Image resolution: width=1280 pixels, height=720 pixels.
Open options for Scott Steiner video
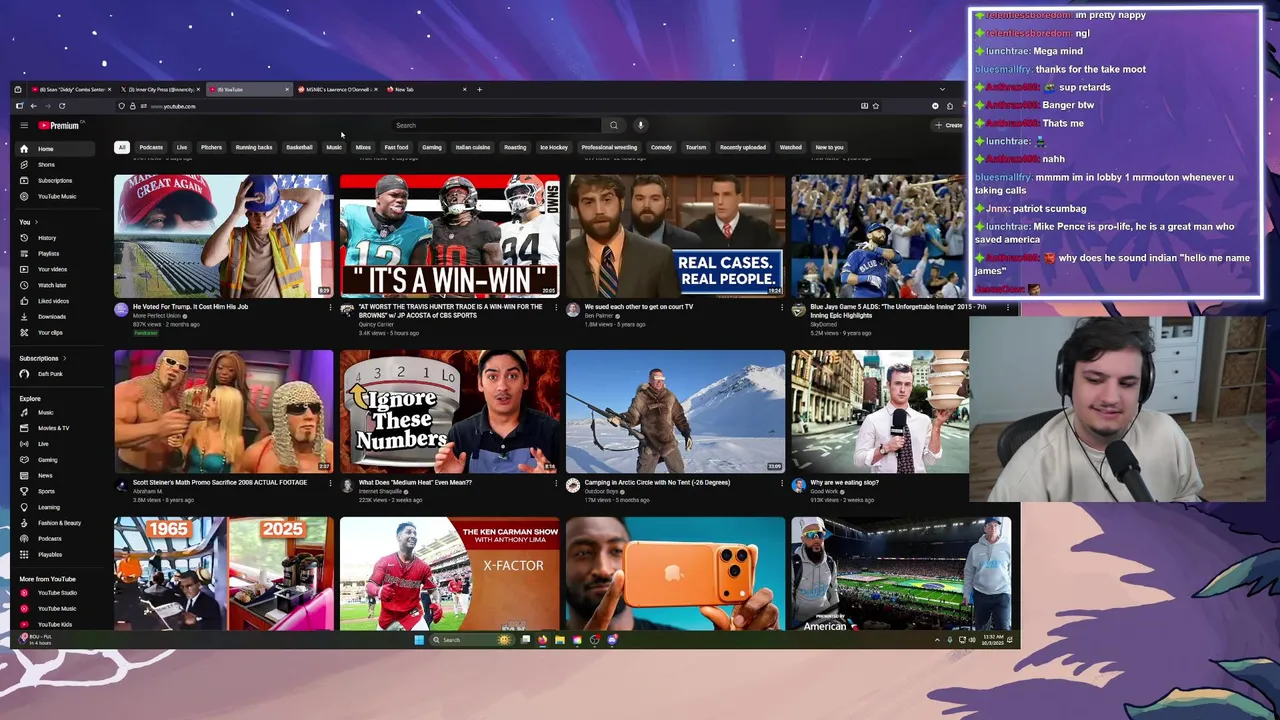tap(331, 483)
